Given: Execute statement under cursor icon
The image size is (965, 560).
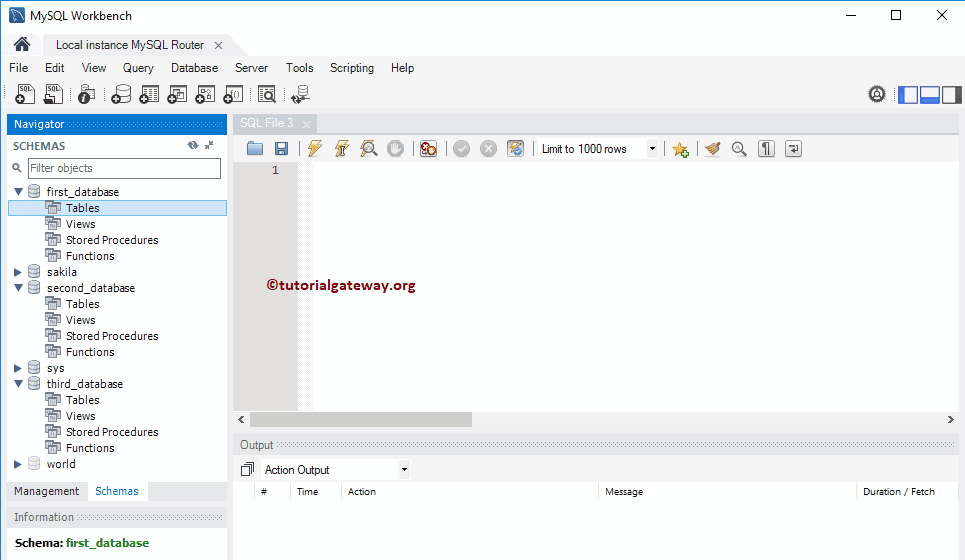Looking at the screenshot, I should 342,148.
